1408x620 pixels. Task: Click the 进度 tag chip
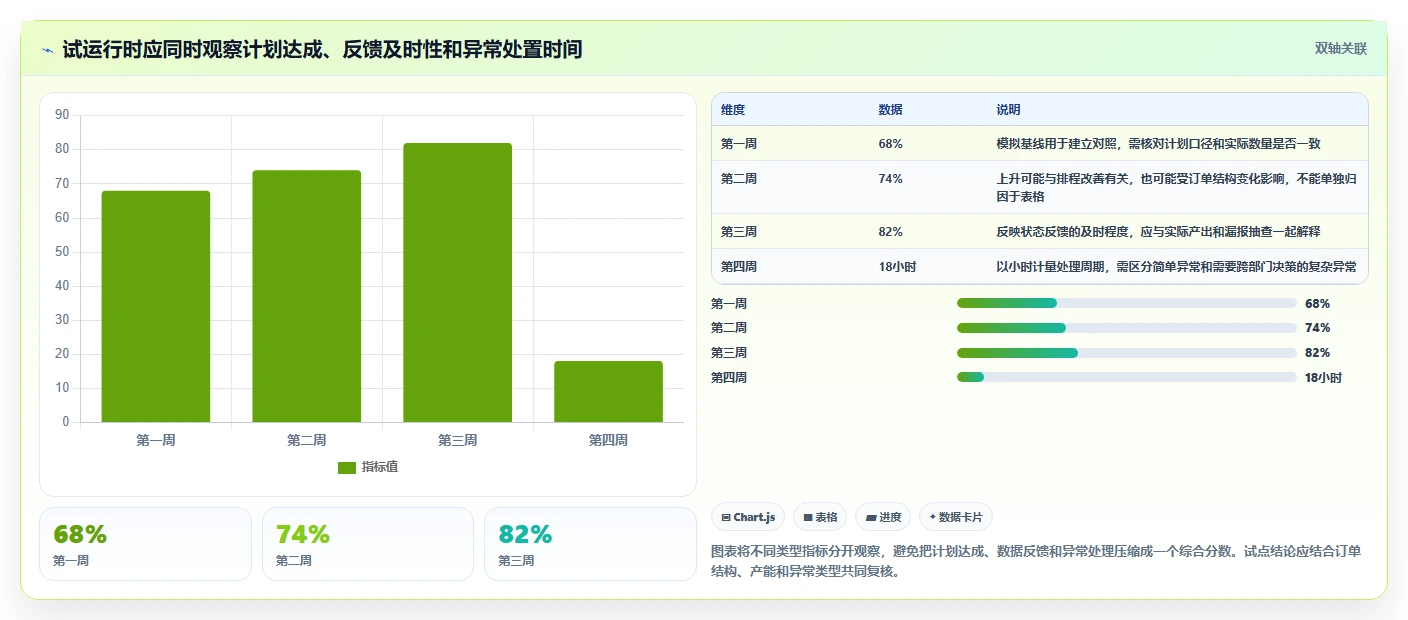(883, 517)
